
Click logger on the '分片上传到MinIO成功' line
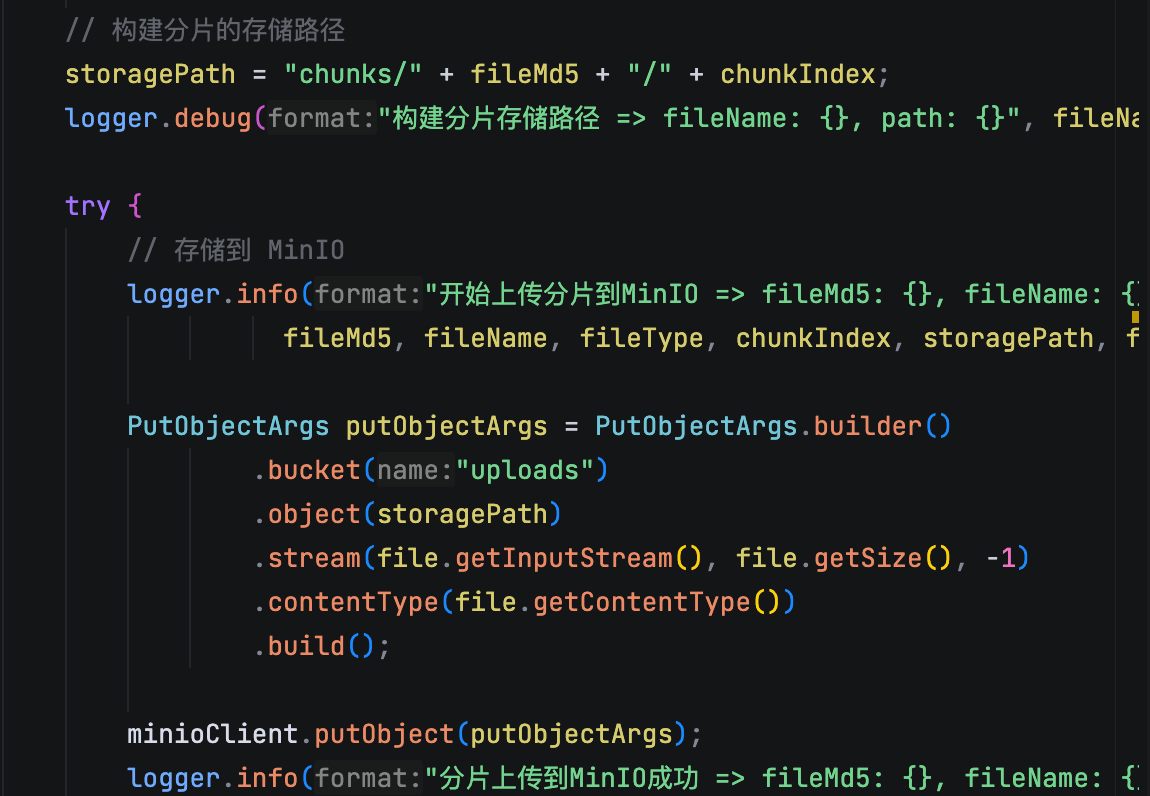[173, 778]
